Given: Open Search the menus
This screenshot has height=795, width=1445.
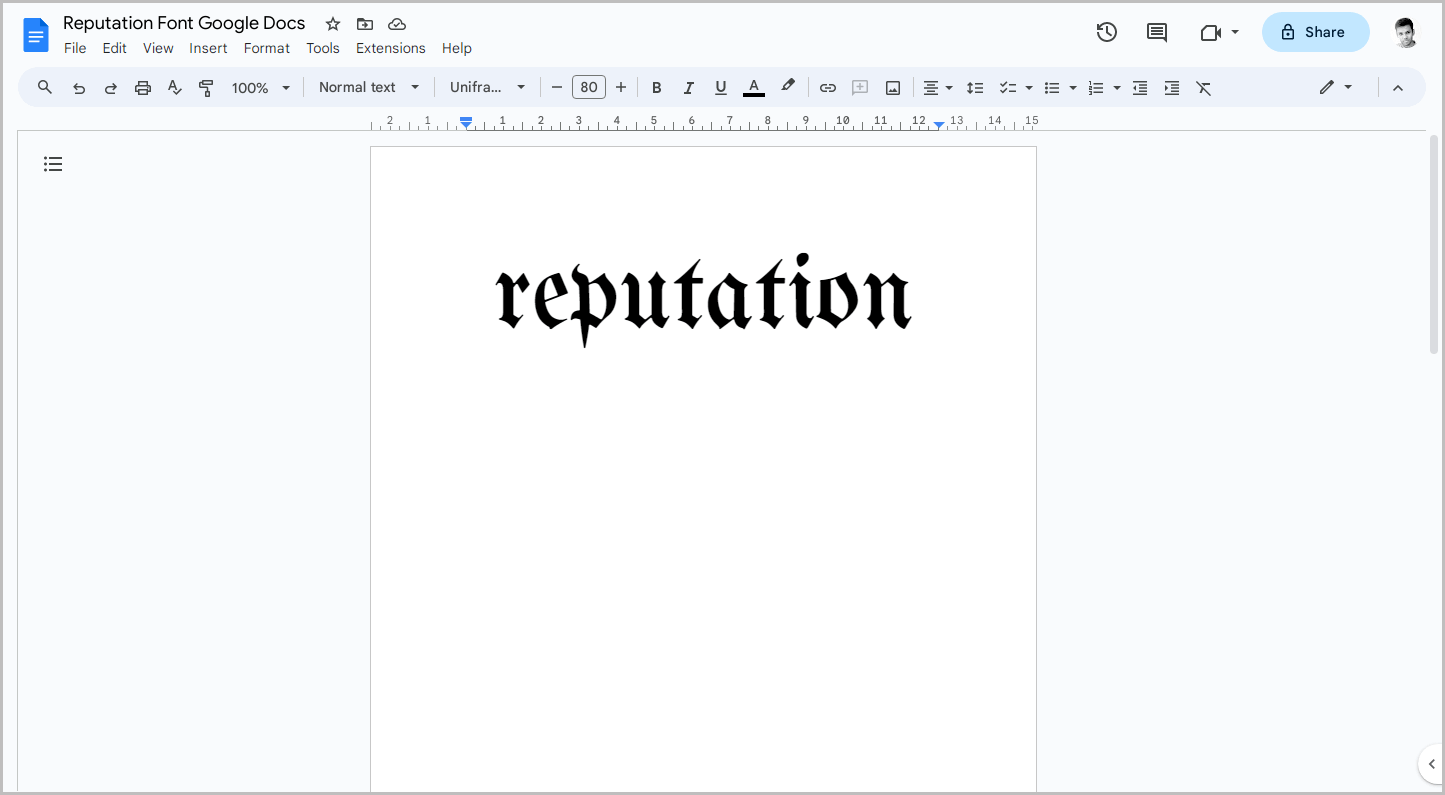Looking at the screenshot, I should coord(44,87).
